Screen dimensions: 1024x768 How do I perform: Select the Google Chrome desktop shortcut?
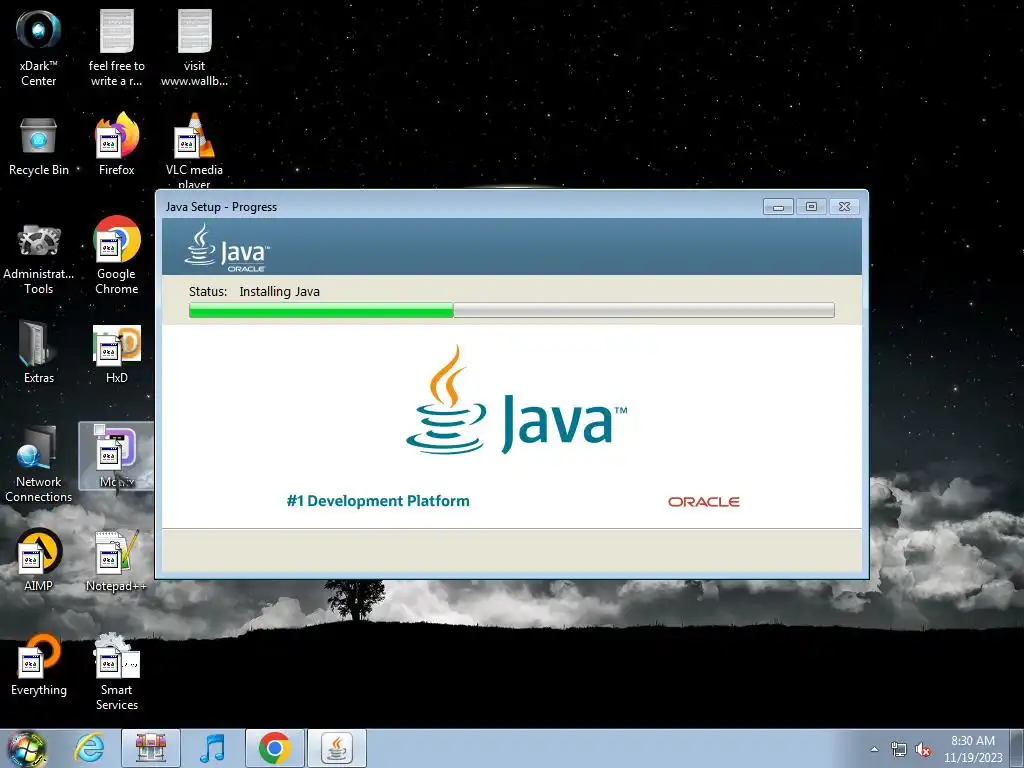[x=116, y=256]
